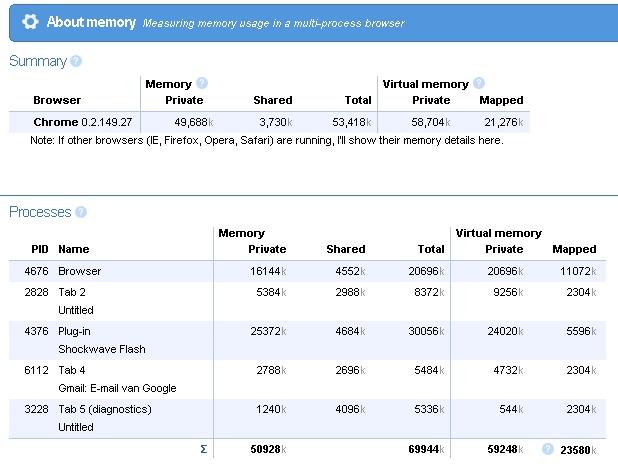Click the 11072k mapped value for Browser
This screenshot has width=618, height=467.
coord(578,271)
